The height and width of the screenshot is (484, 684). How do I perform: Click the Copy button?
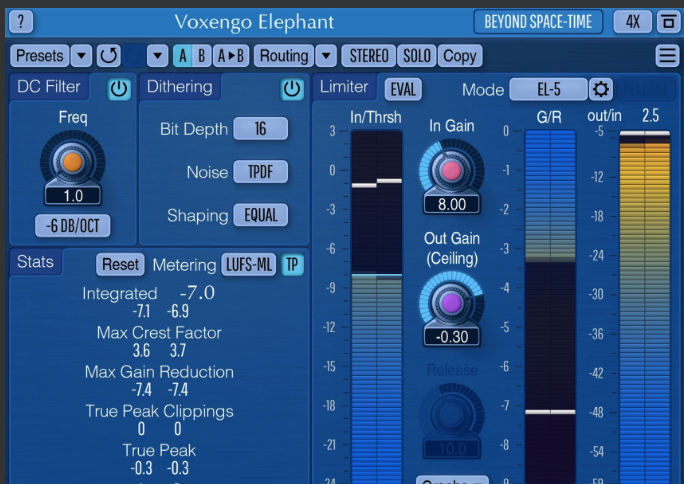pyautogui.click(x=460, y=56)
